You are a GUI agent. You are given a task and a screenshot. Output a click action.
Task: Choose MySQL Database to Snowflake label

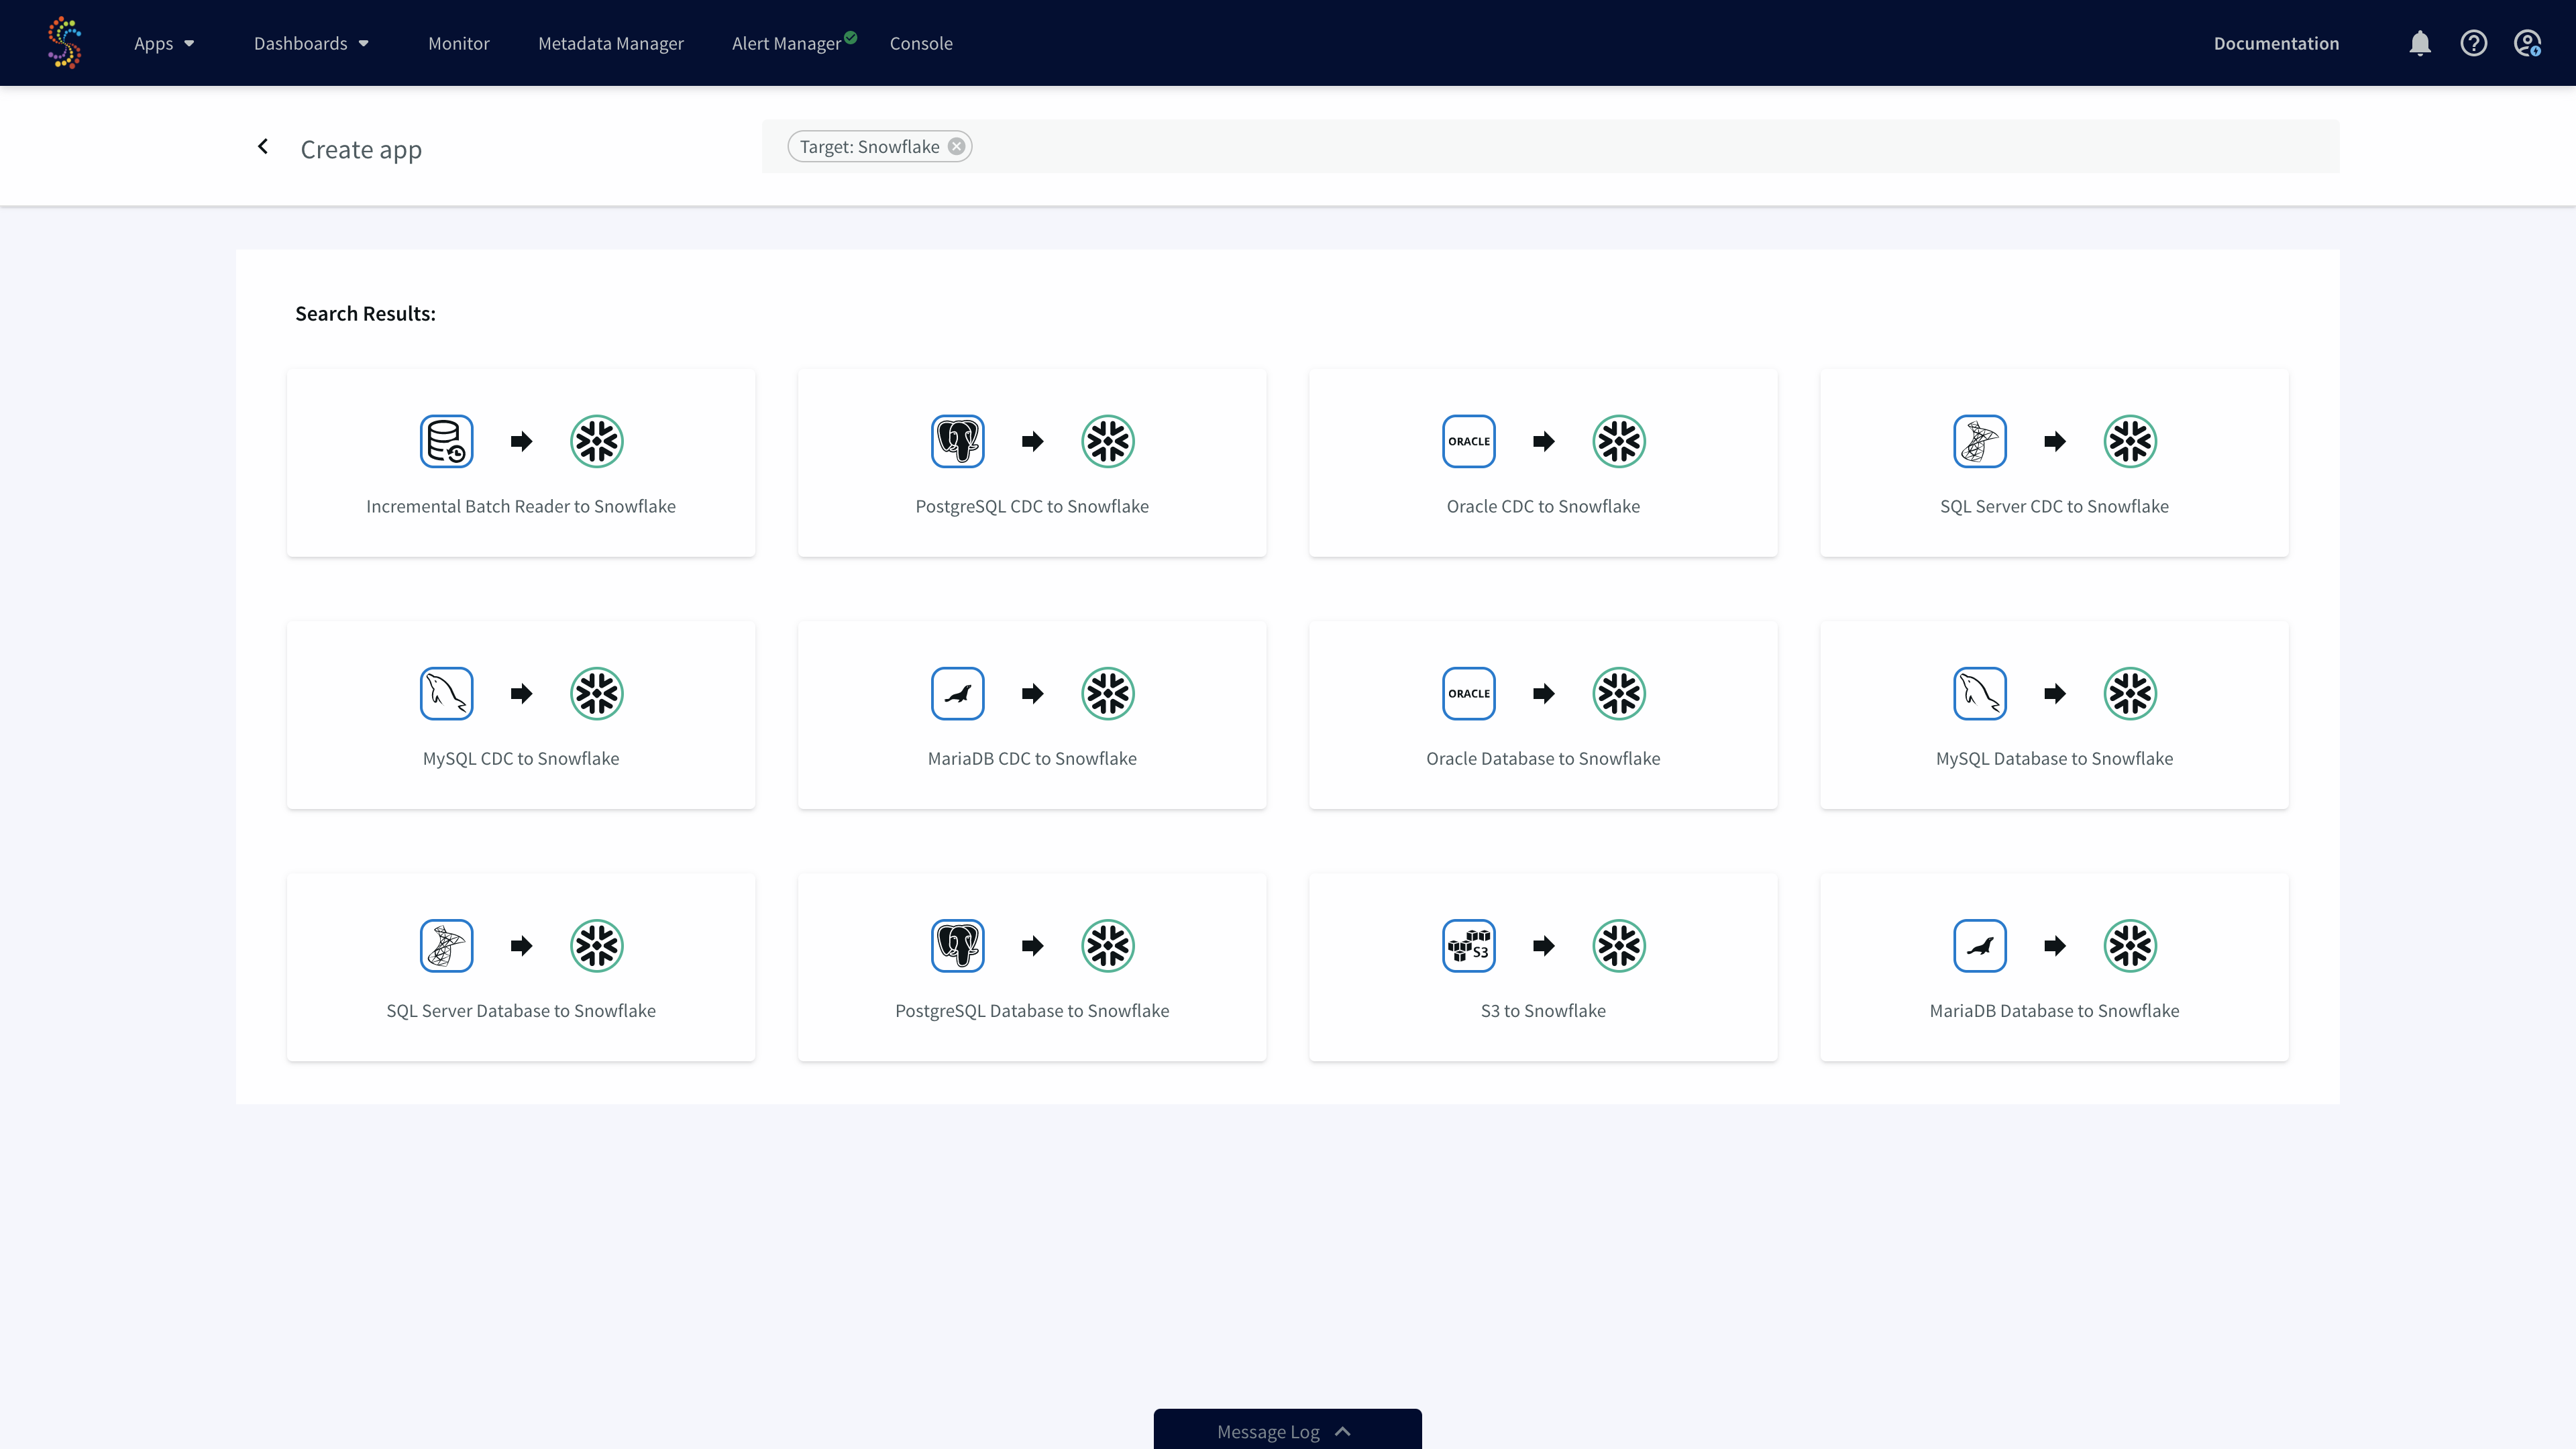coord(2054,758)
